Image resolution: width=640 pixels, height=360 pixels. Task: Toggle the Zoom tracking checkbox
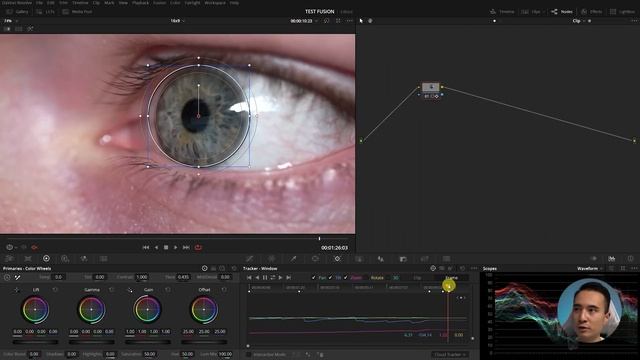point(346,278)
